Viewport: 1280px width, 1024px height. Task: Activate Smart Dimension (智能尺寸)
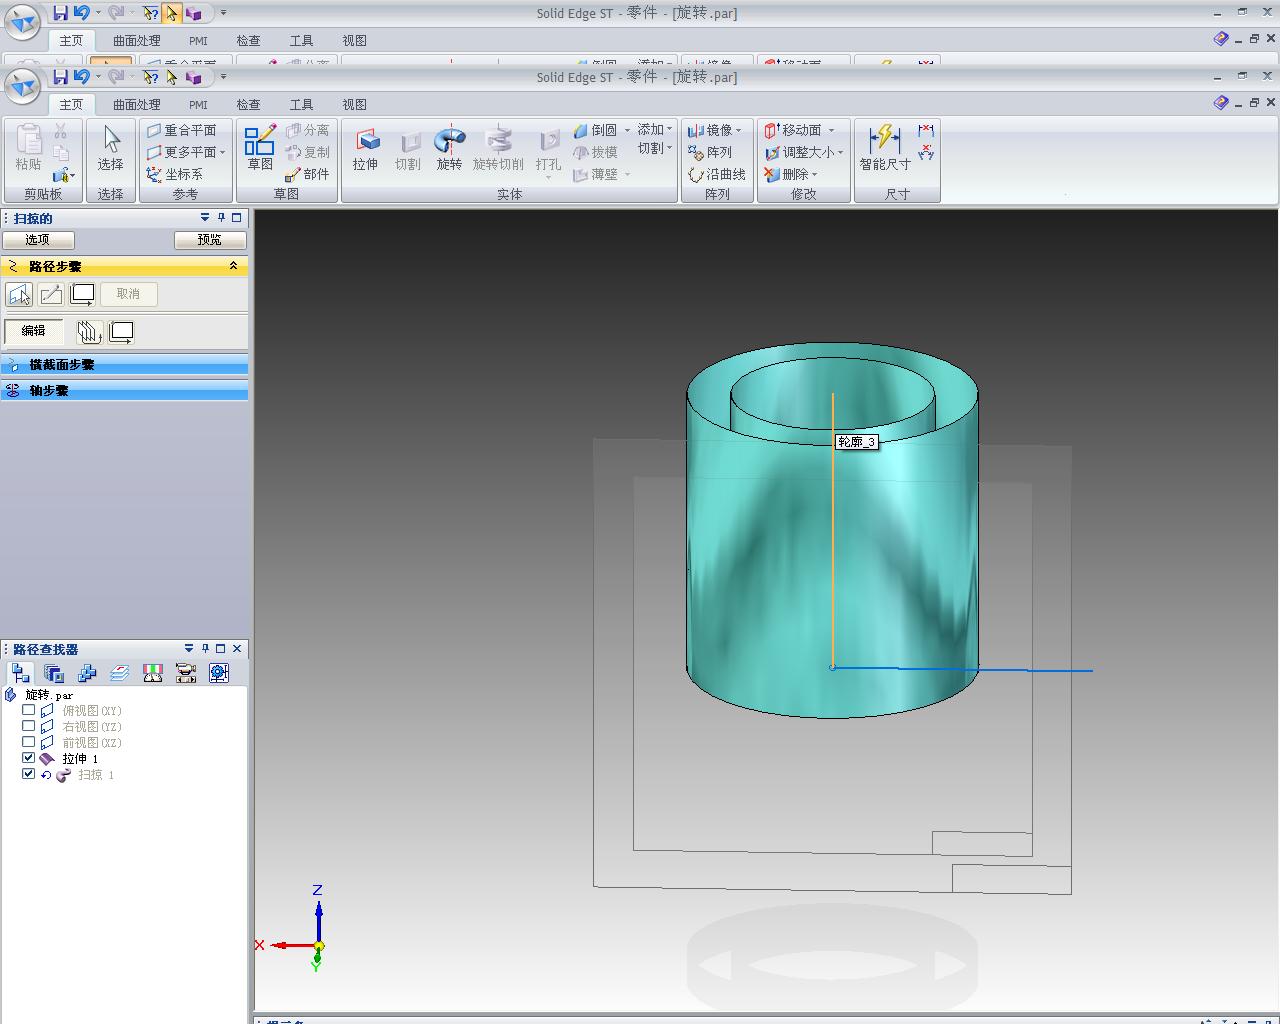click(x=885, y=148)
